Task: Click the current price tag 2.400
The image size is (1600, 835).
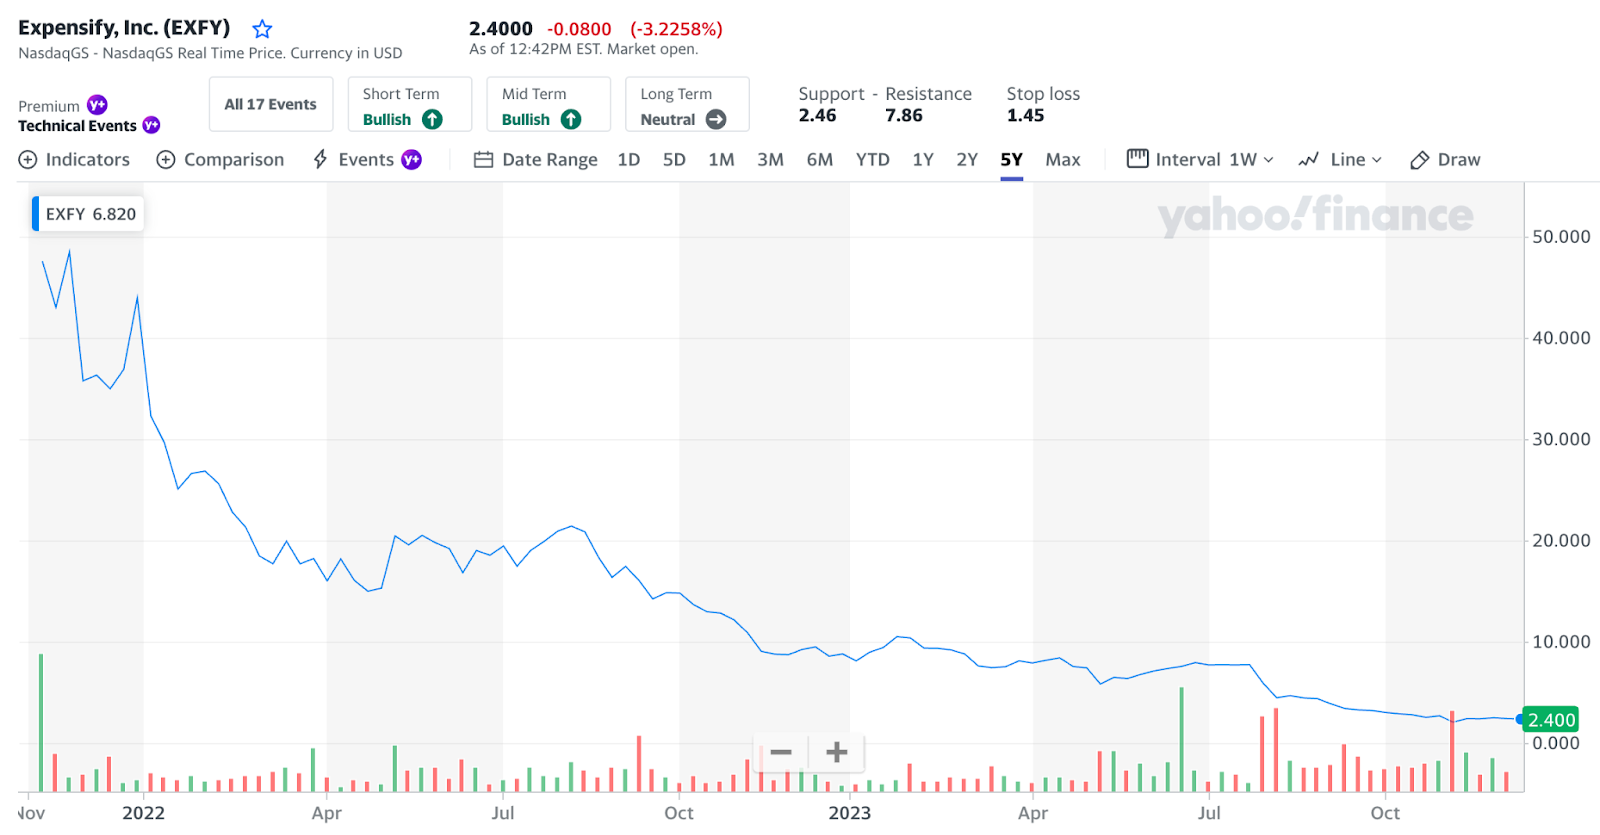Action: click(1551, 720)
